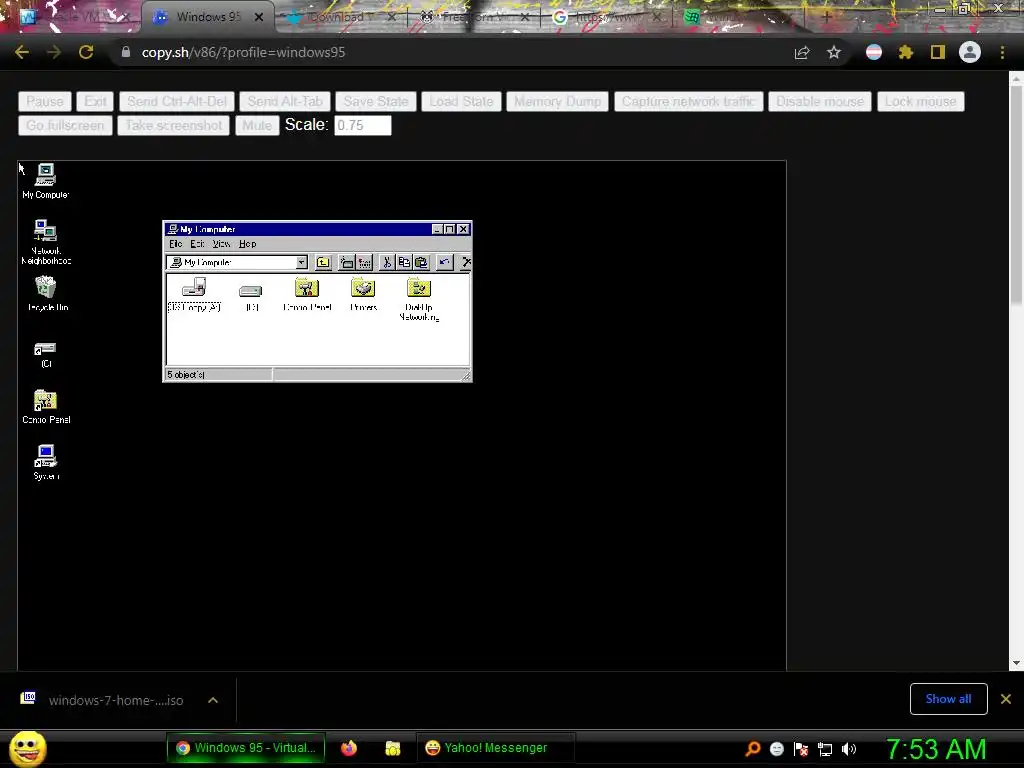
Task: Click the Delete toolbar icon
Action: tap(466, 263)
